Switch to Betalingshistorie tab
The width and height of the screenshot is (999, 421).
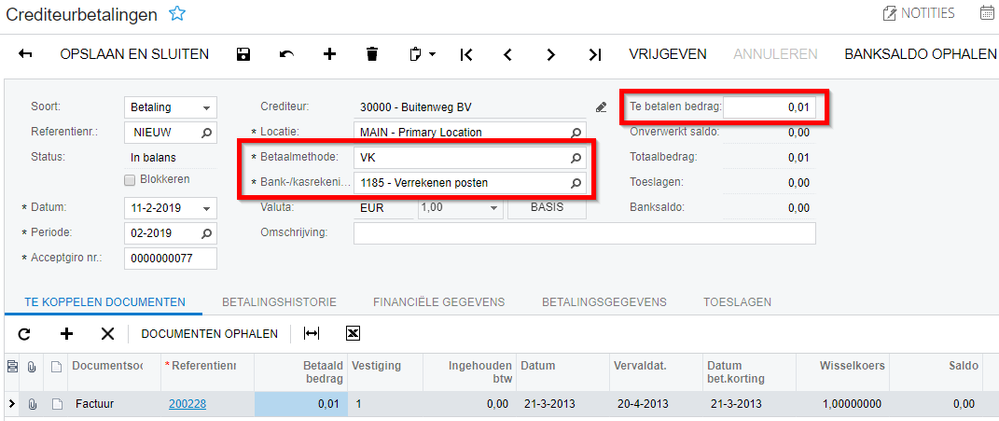(279, 302)
